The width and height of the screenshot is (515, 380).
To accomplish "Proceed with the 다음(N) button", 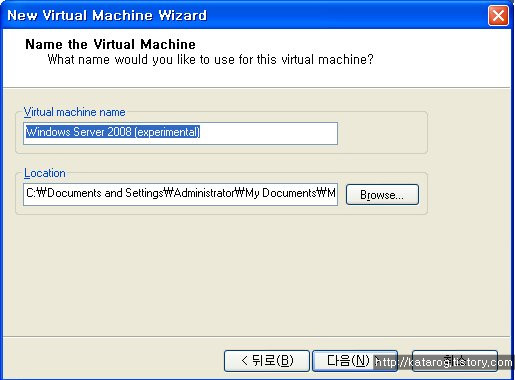I will [x=355, y=361].
